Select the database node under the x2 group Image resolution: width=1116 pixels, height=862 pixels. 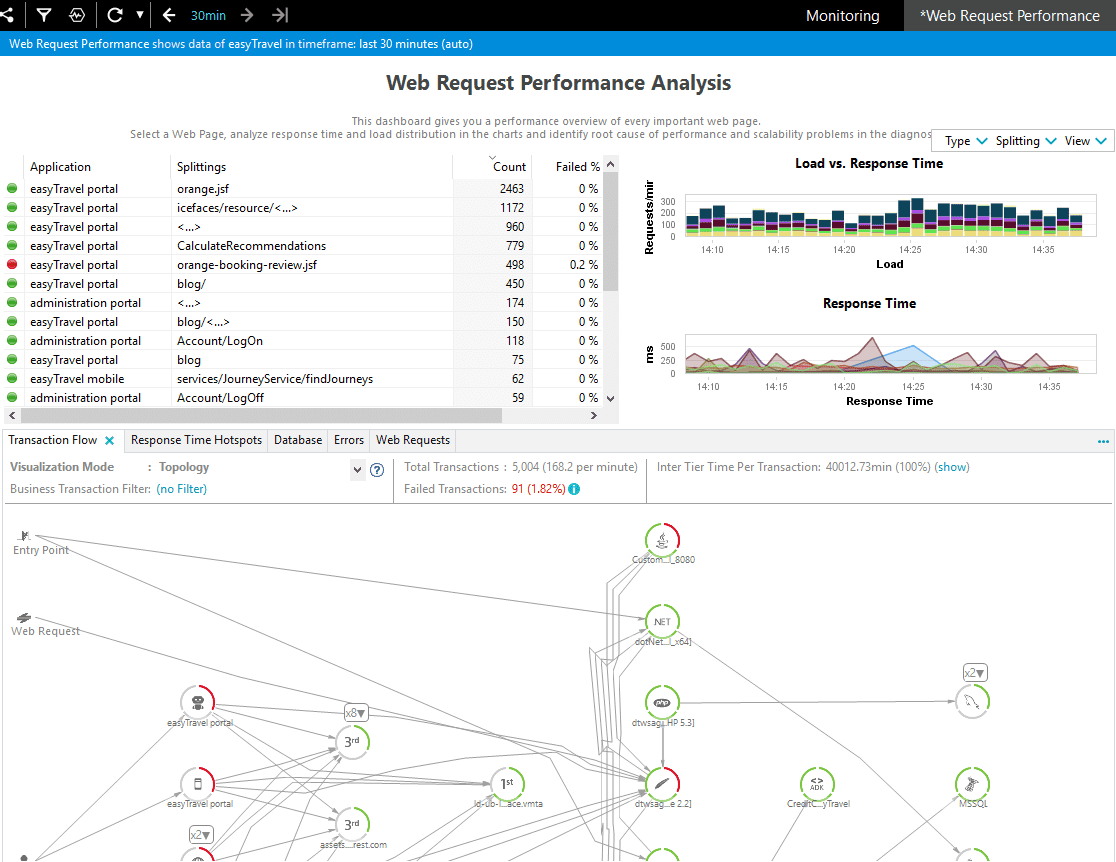tap(972, 701)
